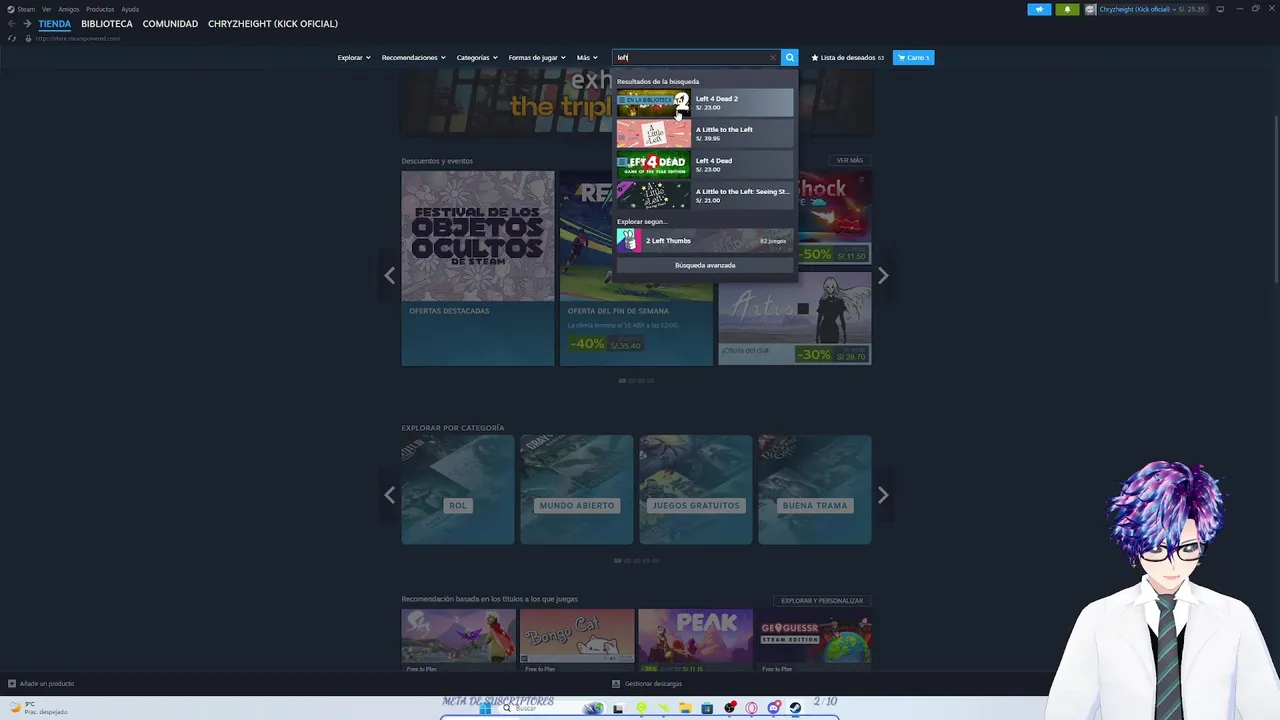Expand the Más dropdown

(x=587, y=57)
